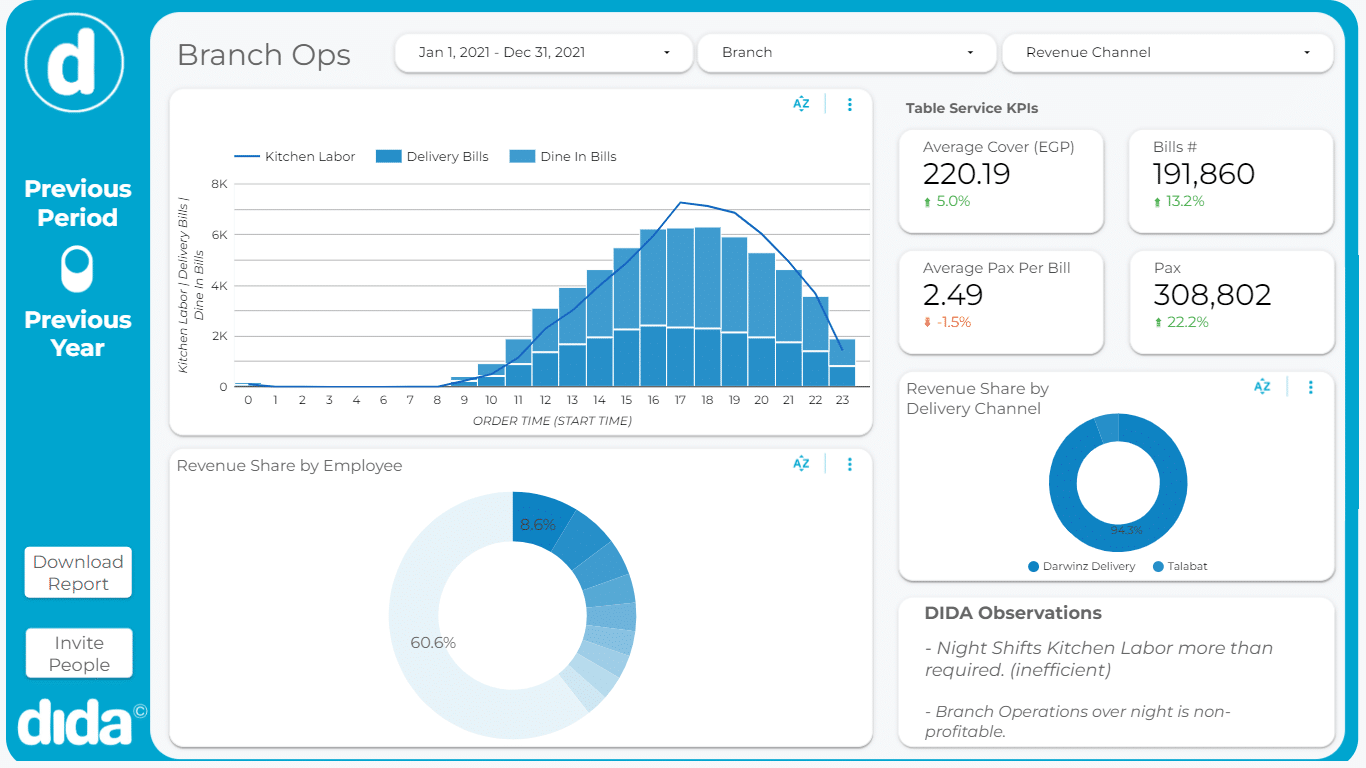Toggle Previous Period / Previous Year switch
Screen dimensions: 1366x768
pyautogui.click(x=77, y=268)
